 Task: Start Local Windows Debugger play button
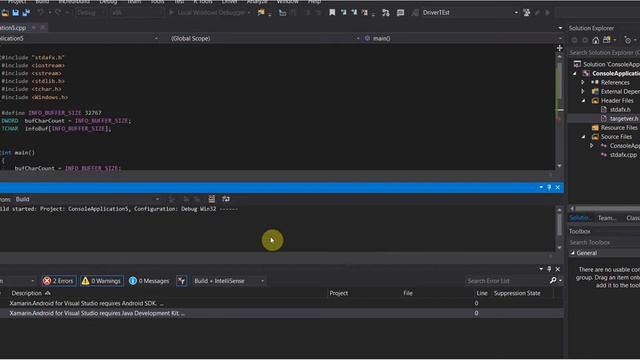point(171,13)
